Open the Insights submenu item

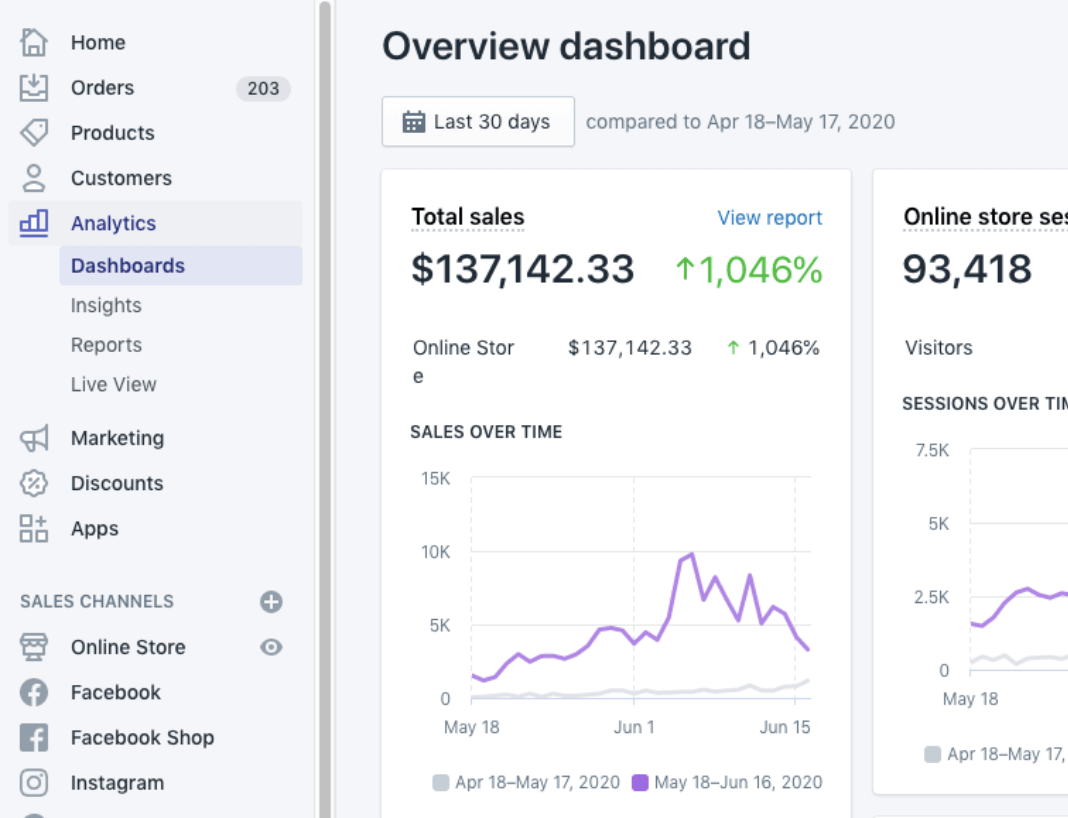[x=106, y=306]
